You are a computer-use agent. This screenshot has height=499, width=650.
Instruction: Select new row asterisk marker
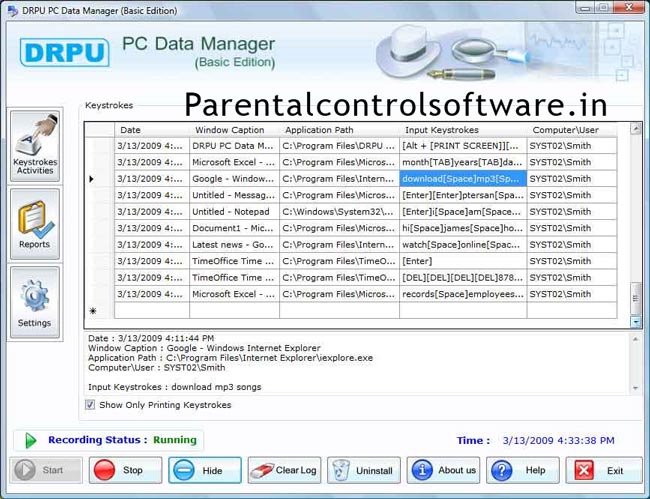click(93, 310)
